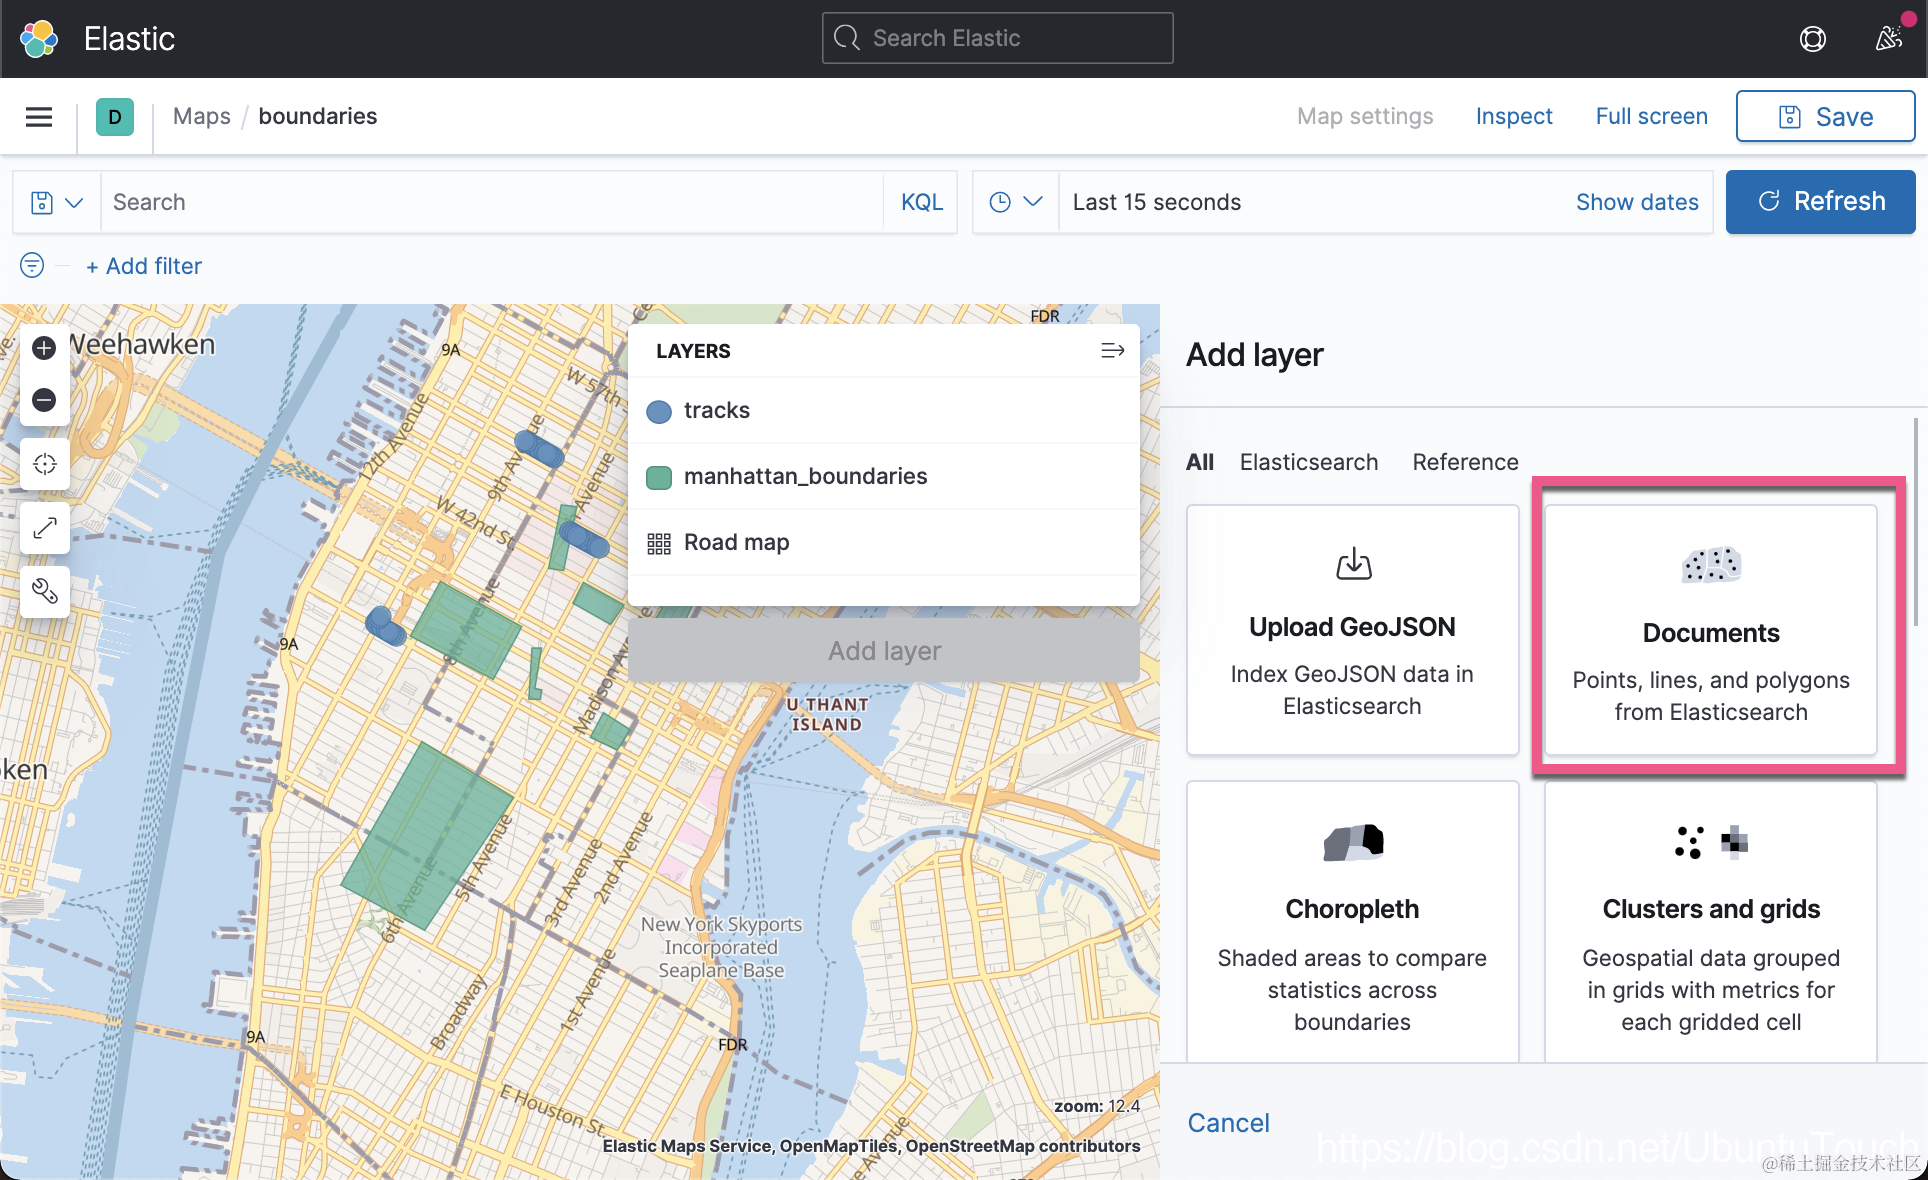1928x1180 pixels.
Task: Click the map zoom out button
Action: pyautogui.click(x=44, y=400)
